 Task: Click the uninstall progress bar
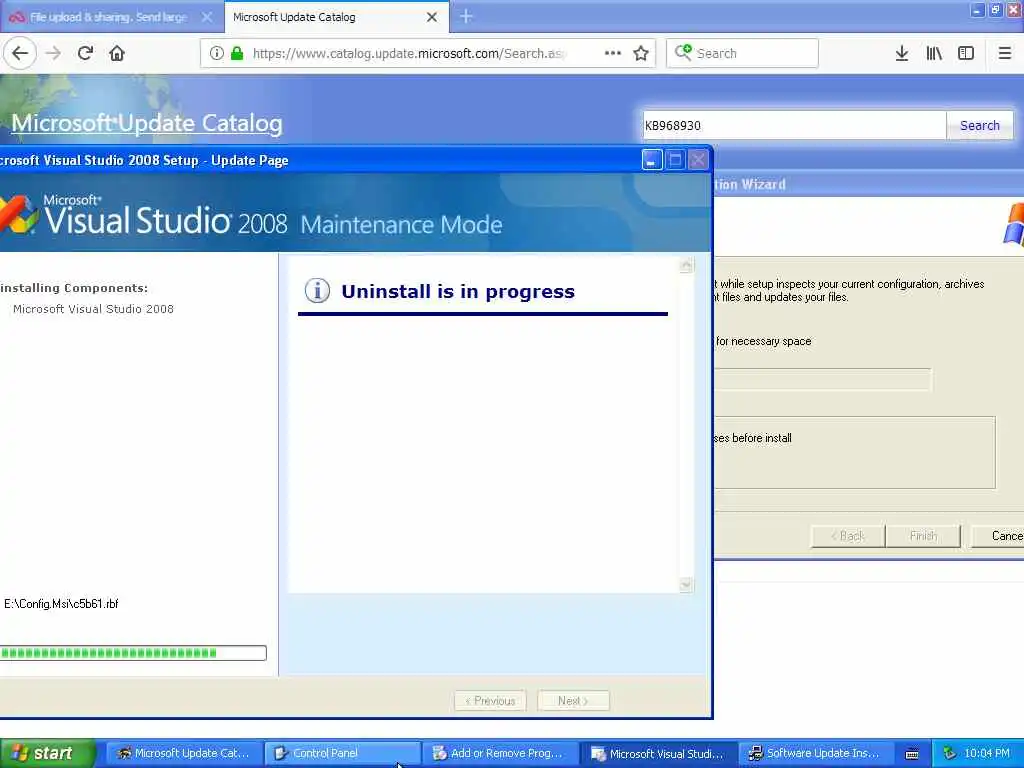(133, 652)
